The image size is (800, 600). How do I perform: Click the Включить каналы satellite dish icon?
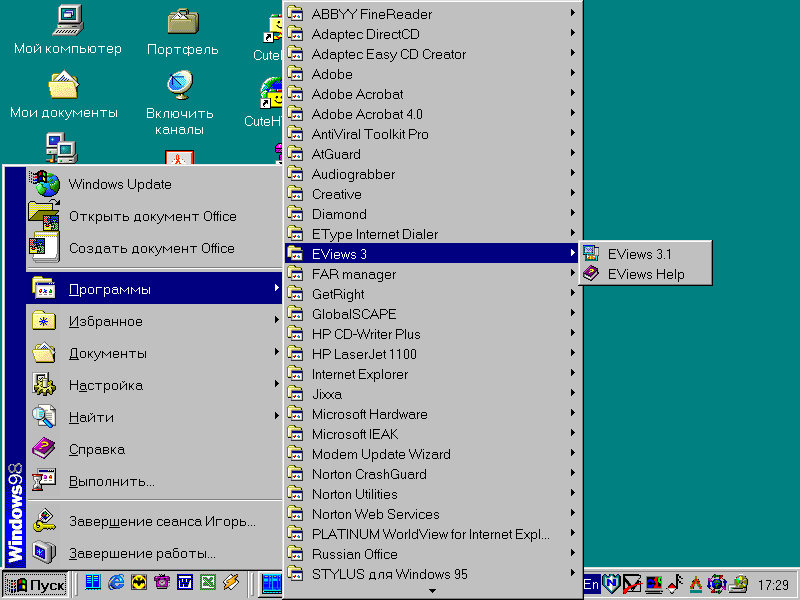click(180, 85)
